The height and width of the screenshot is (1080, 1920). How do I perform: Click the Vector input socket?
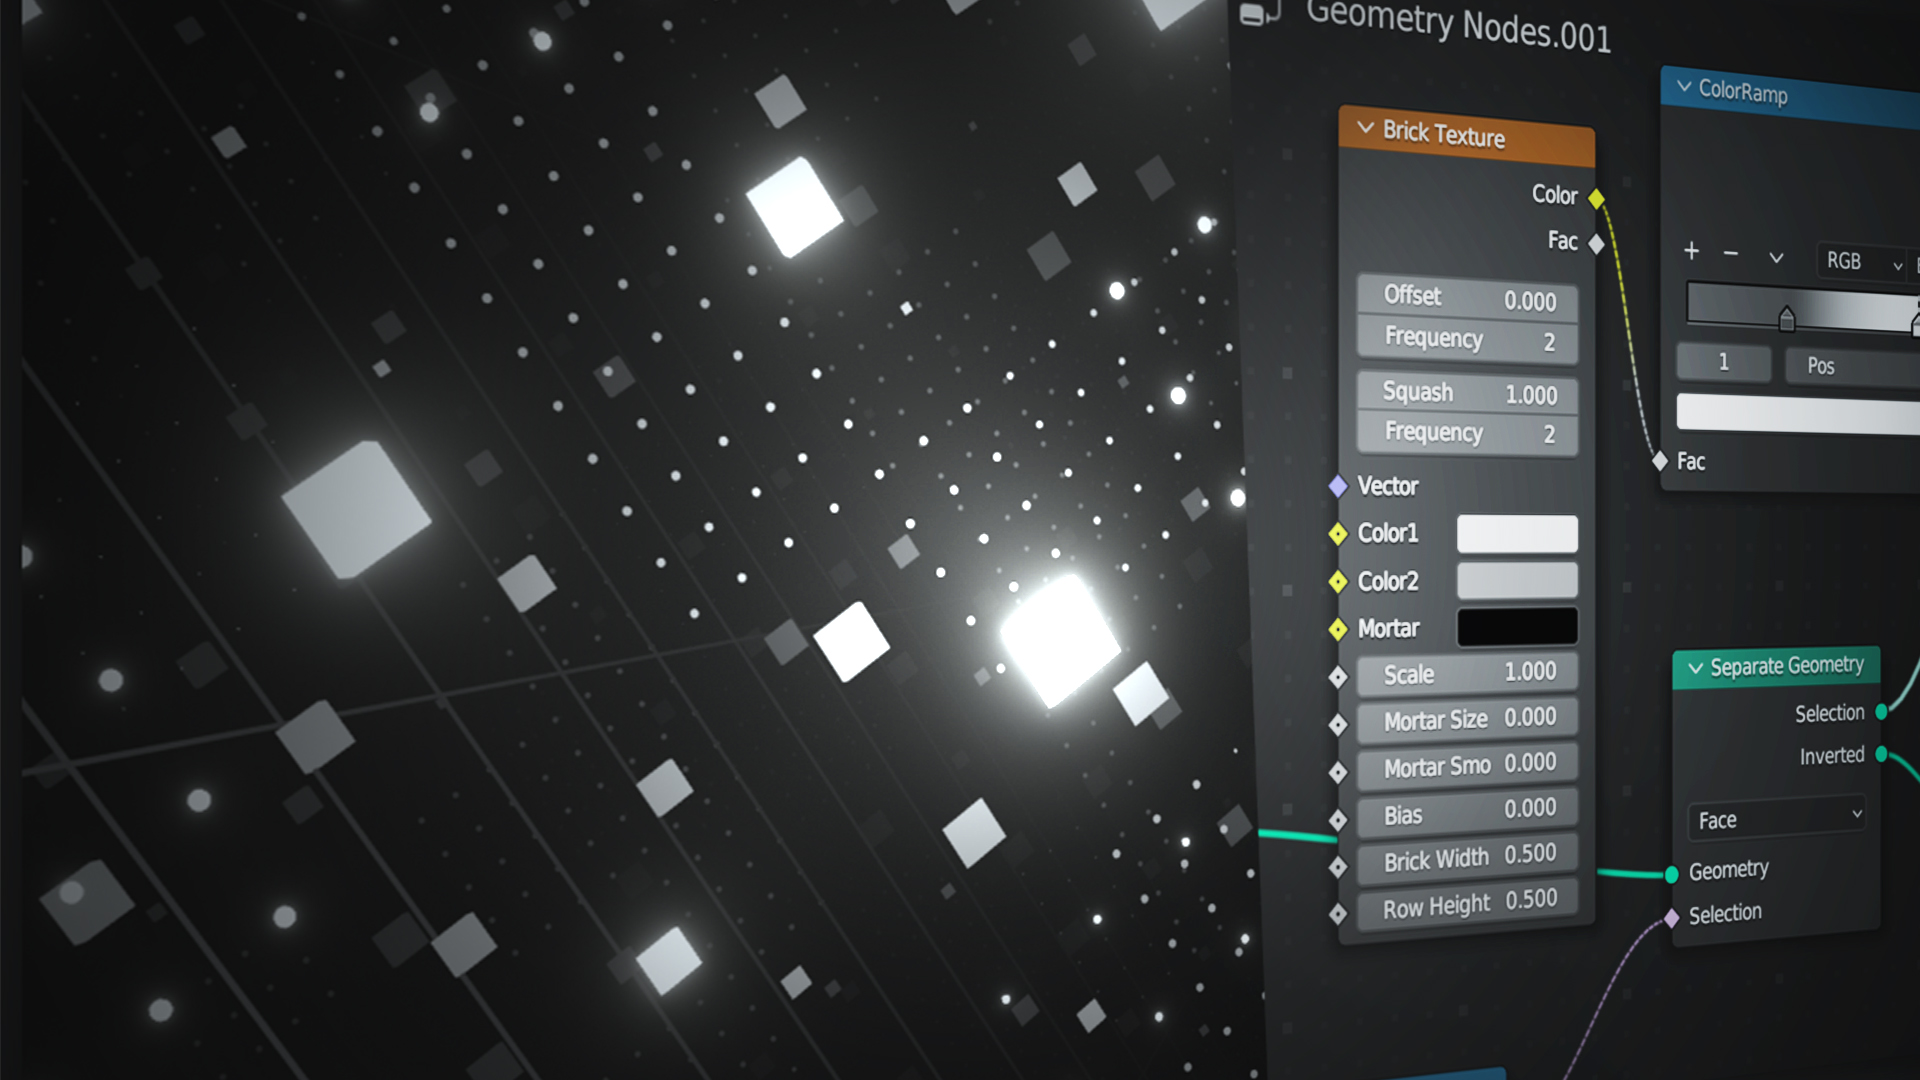pyautogui.click(x=1338, y=486)
